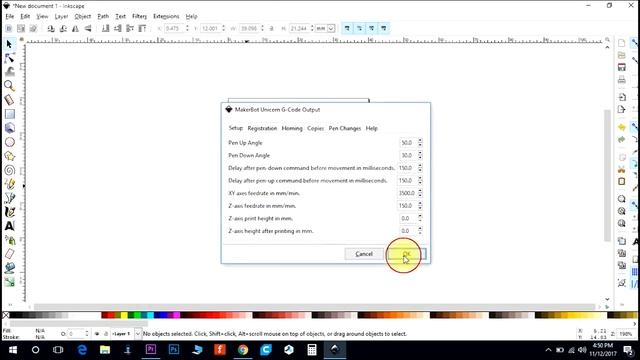
Task: Select the Text tool
Action: click(9, 226)
